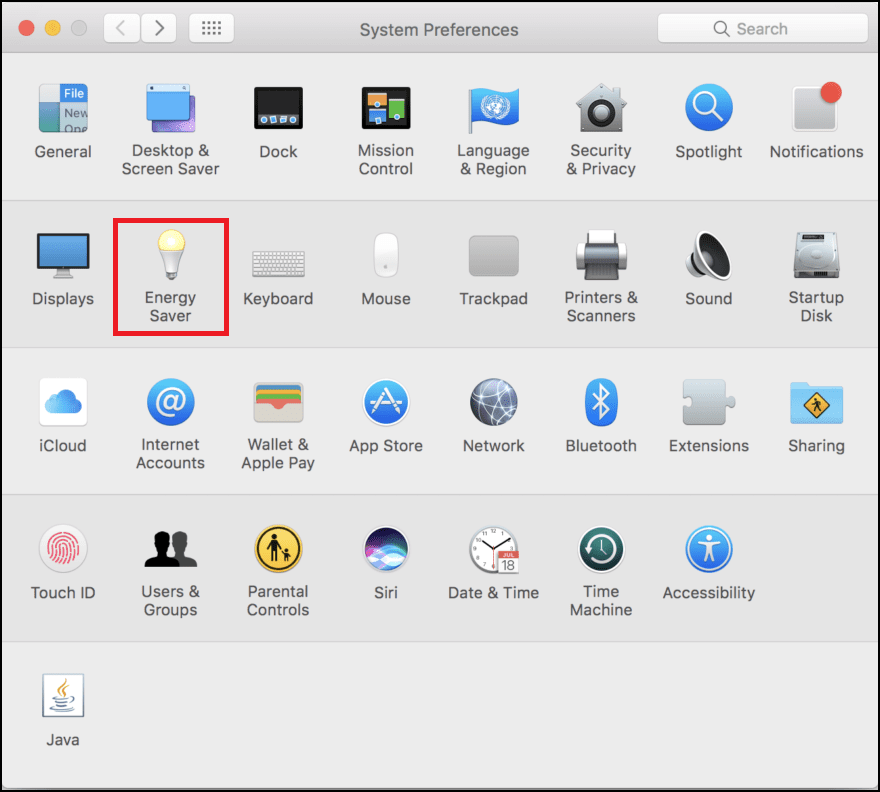Open Security & Privacy settings

tap(601, 106)
